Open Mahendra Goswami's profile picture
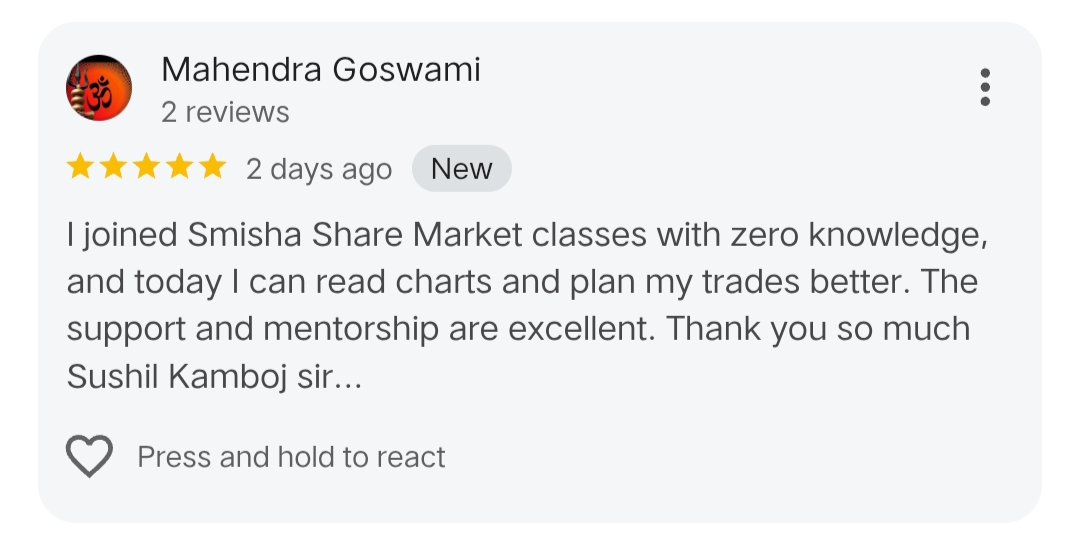This screenshot has height=544, width=1080. tap(99, 88)
